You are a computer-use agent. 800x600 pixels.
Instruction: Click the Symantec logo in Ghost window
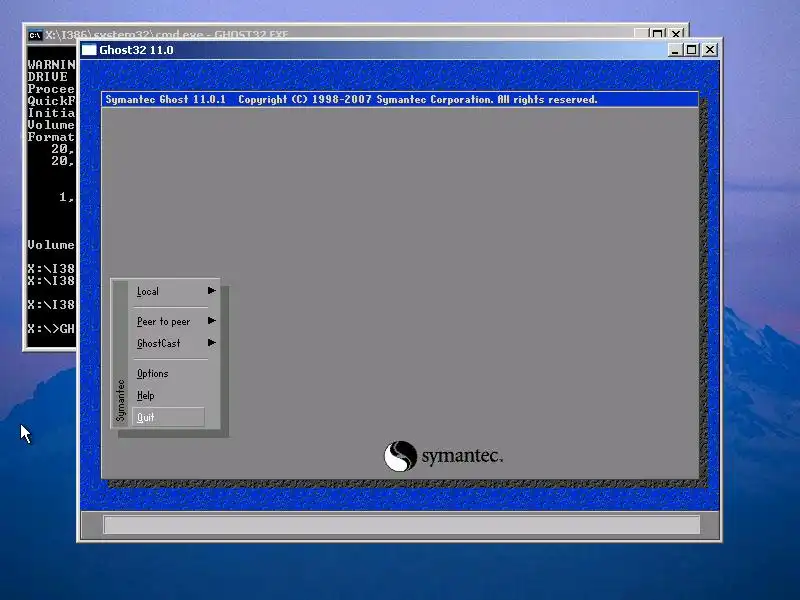tap(443, 456)
